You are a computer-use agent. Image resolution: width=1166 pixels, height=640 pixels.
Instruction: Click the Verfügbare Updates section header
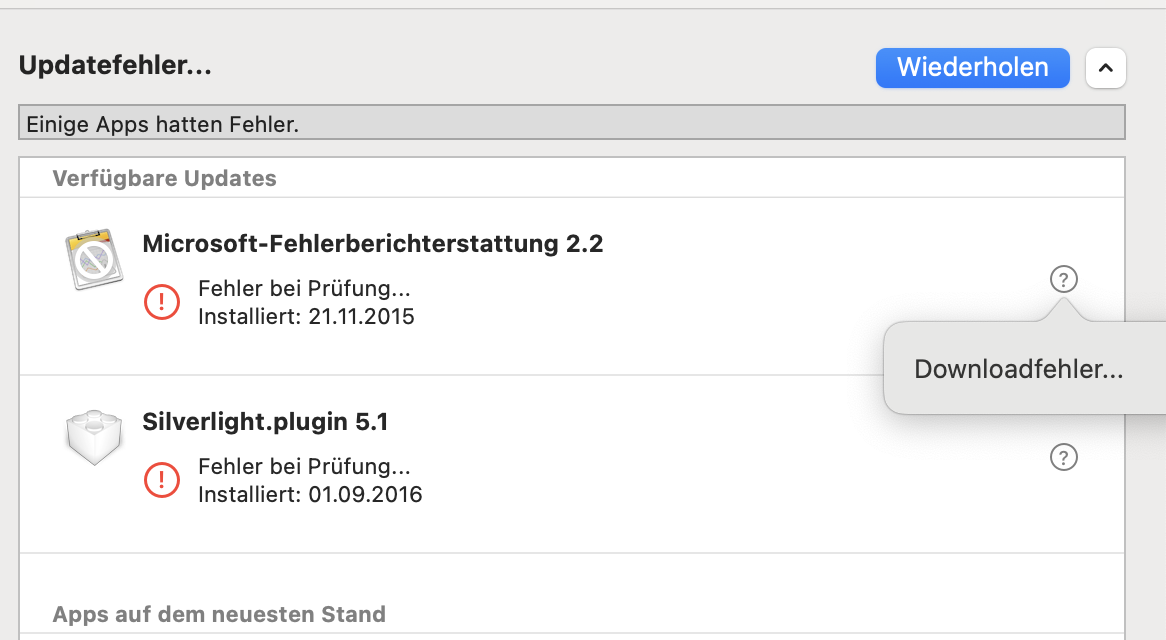(164, 179)
